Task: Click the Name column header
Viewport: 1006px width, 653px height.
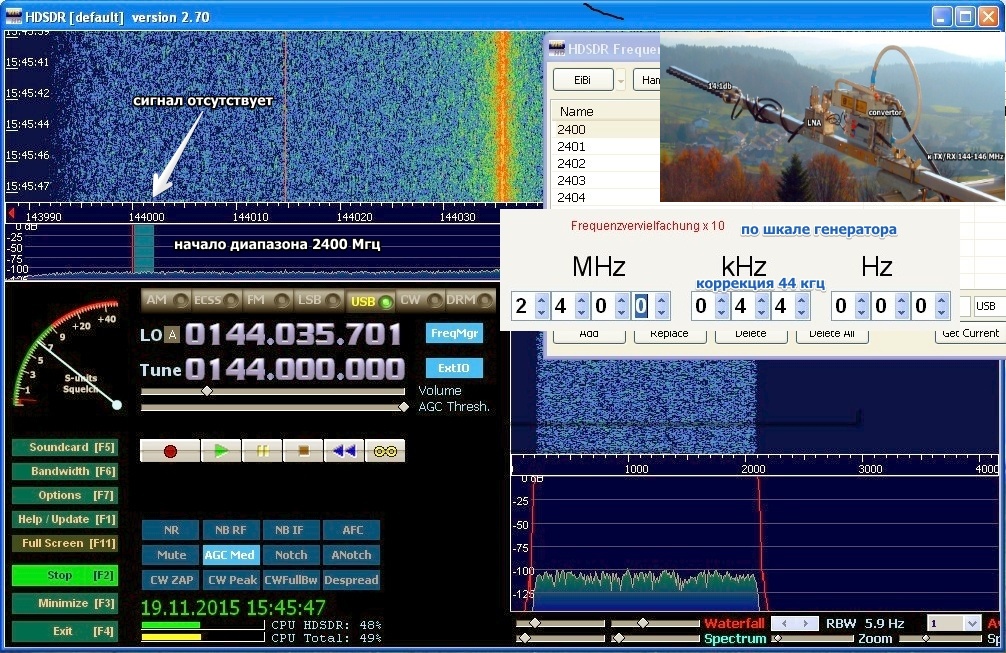Action: (x=606, y=112)
